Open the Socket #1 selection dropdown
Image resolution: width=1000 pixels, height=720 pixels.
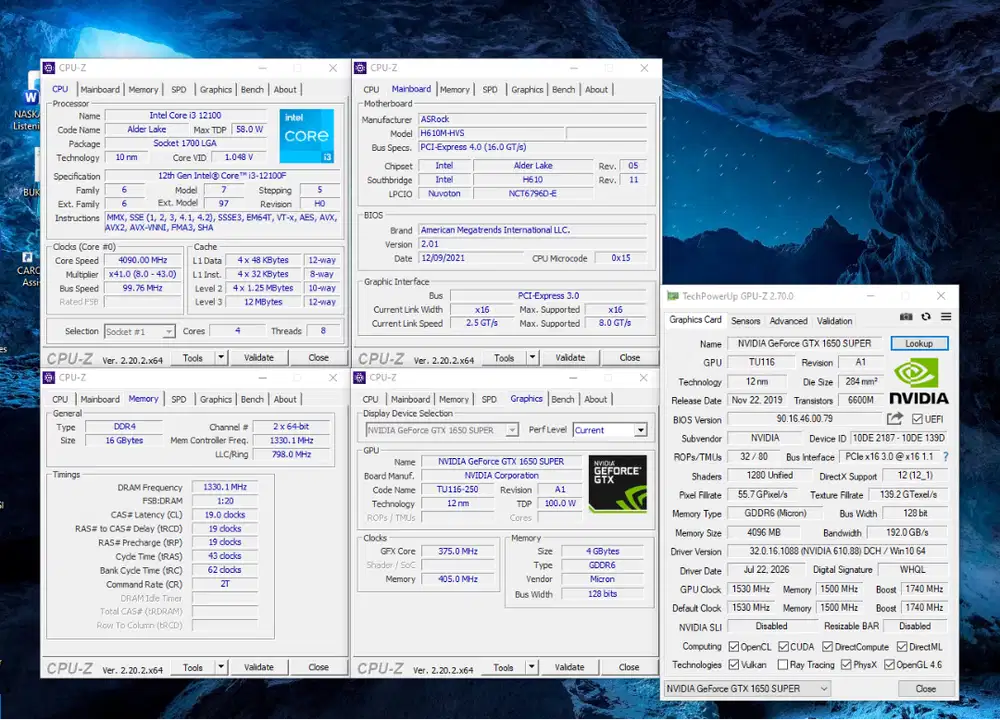point(139,332)
